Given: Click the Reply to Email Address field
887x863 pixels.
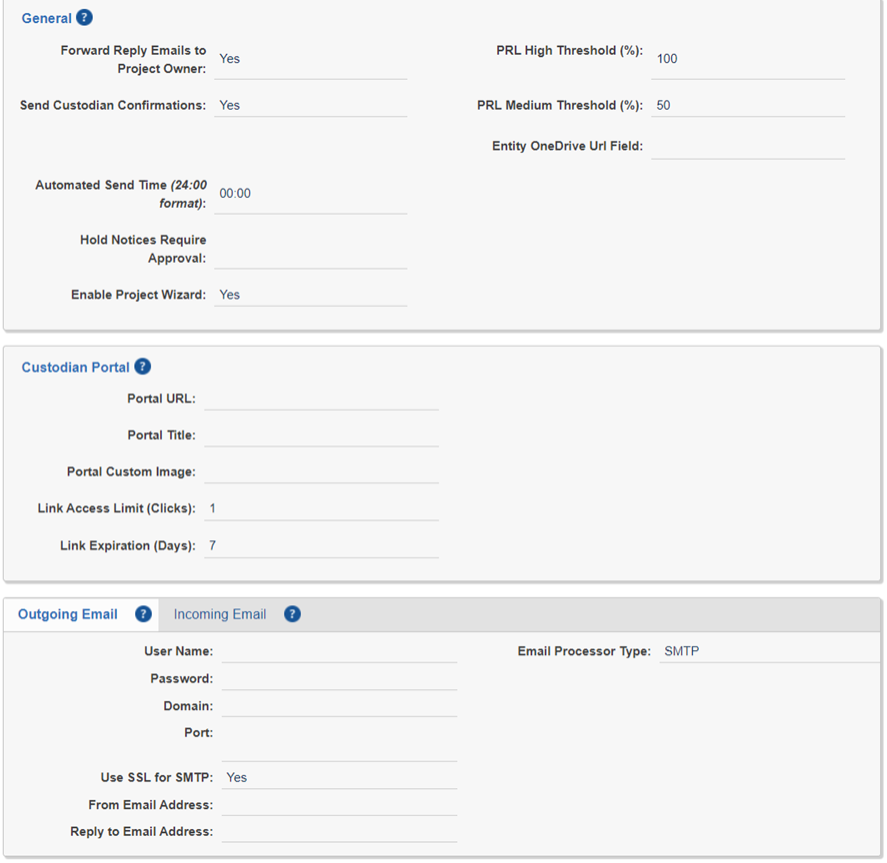Looking at the screenshot, I should [340, 829].
